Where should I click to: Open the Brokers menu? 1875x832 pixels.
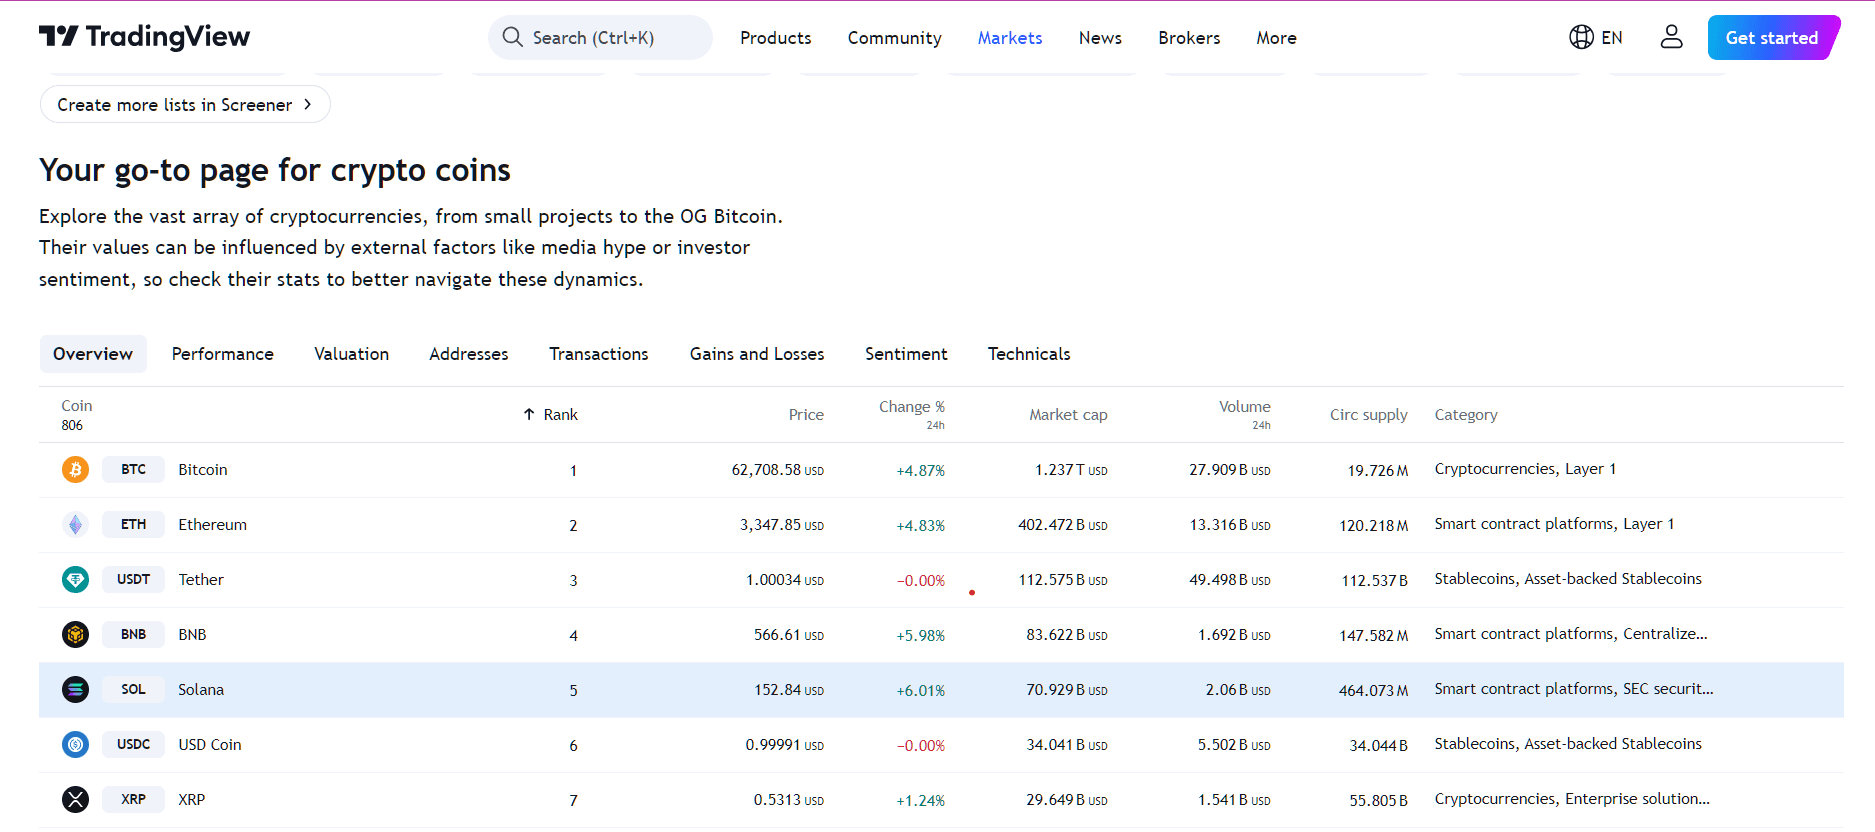pos(1189,38)
